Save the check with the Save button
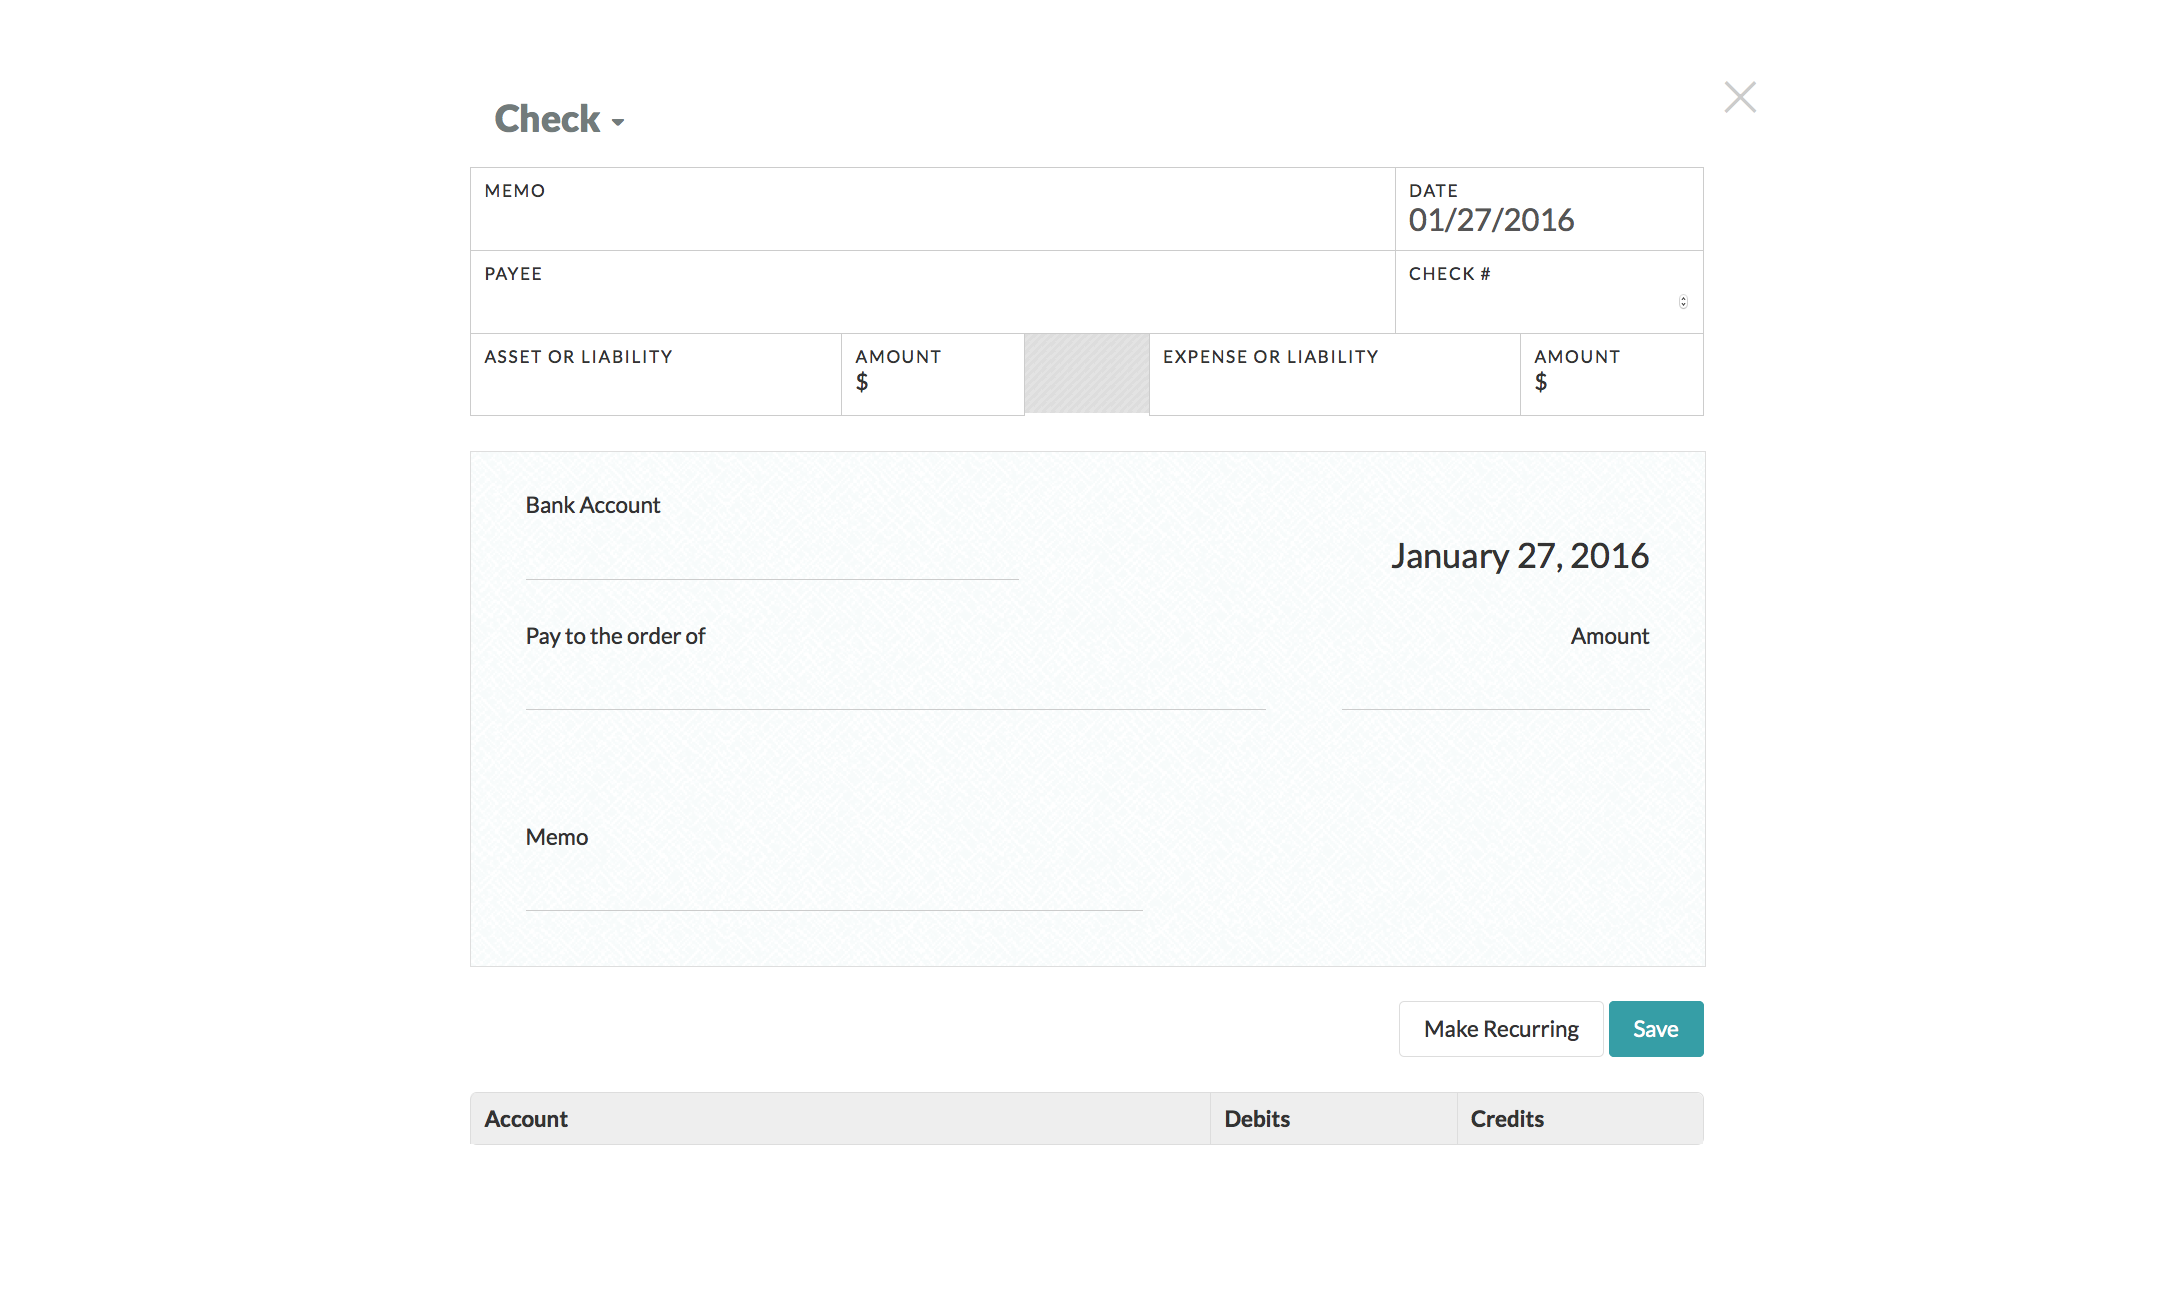 pos(1655,1029)
